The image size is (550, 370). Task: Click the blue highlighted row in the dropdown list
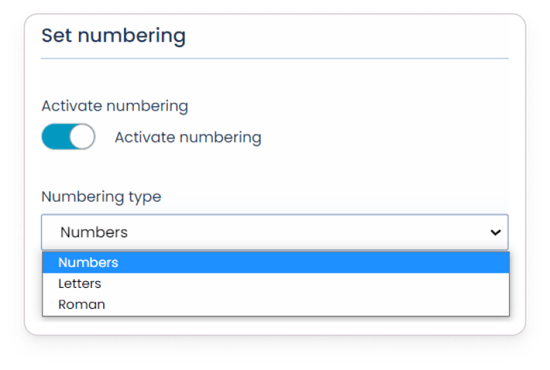point(276,262)
